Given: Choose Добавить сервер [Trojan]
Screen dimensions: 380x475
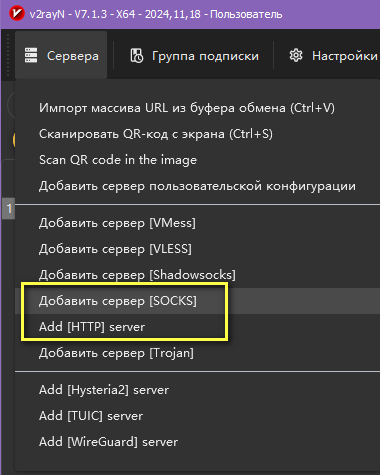Looking at the screenshot, I should pyautogui.click(x=197, y=353).
